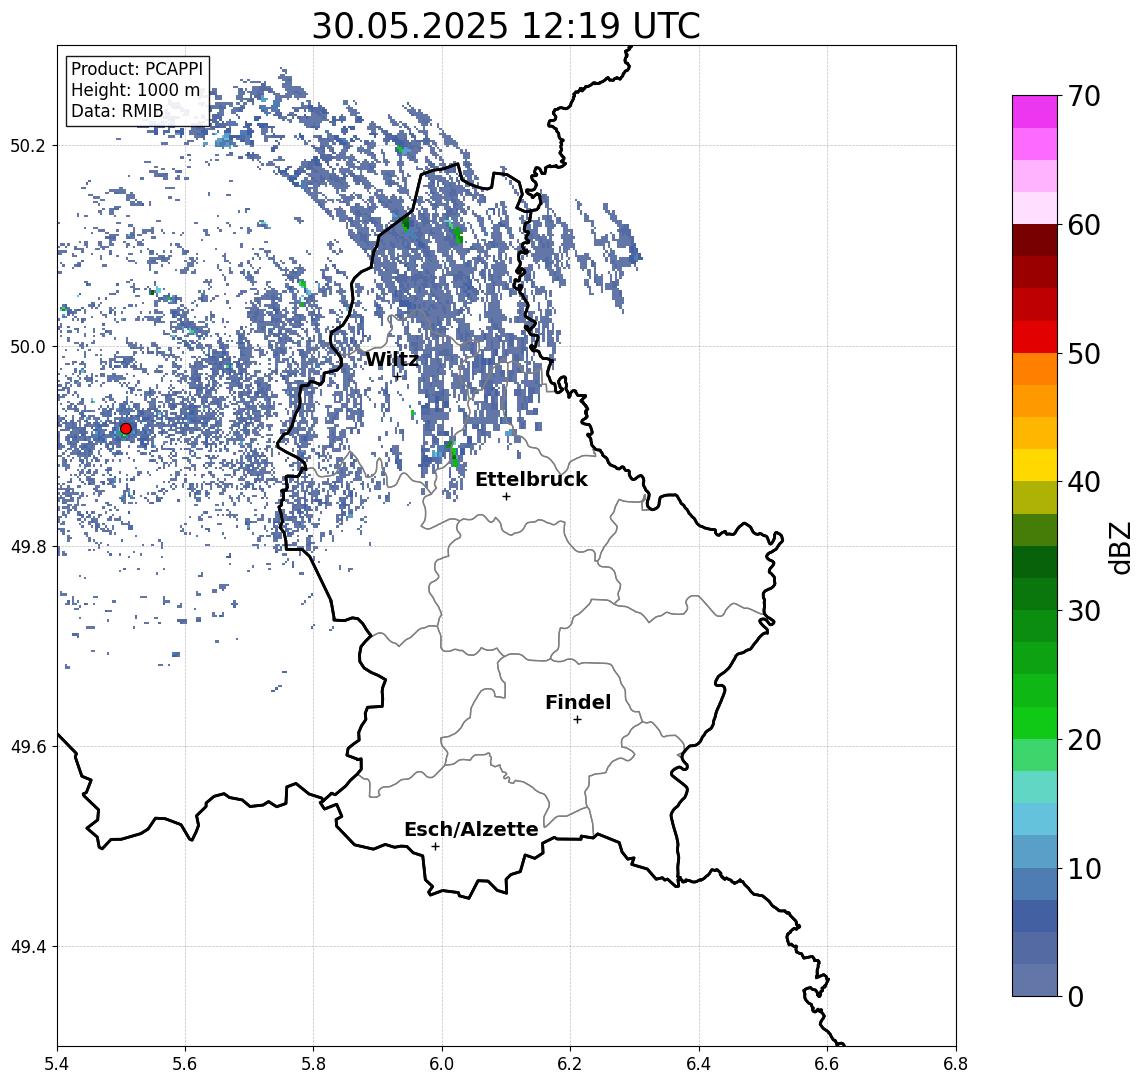The image size is (1145, 1084).
Task: Click the longitude tick label 6.6
Action: (827, 1064)
